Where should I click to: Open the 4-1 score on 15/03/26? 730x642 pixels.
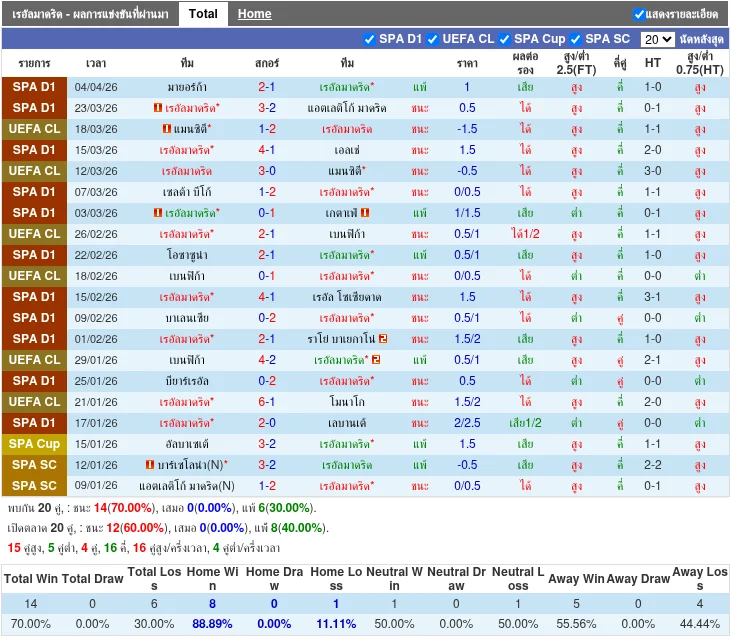point(267,150)
